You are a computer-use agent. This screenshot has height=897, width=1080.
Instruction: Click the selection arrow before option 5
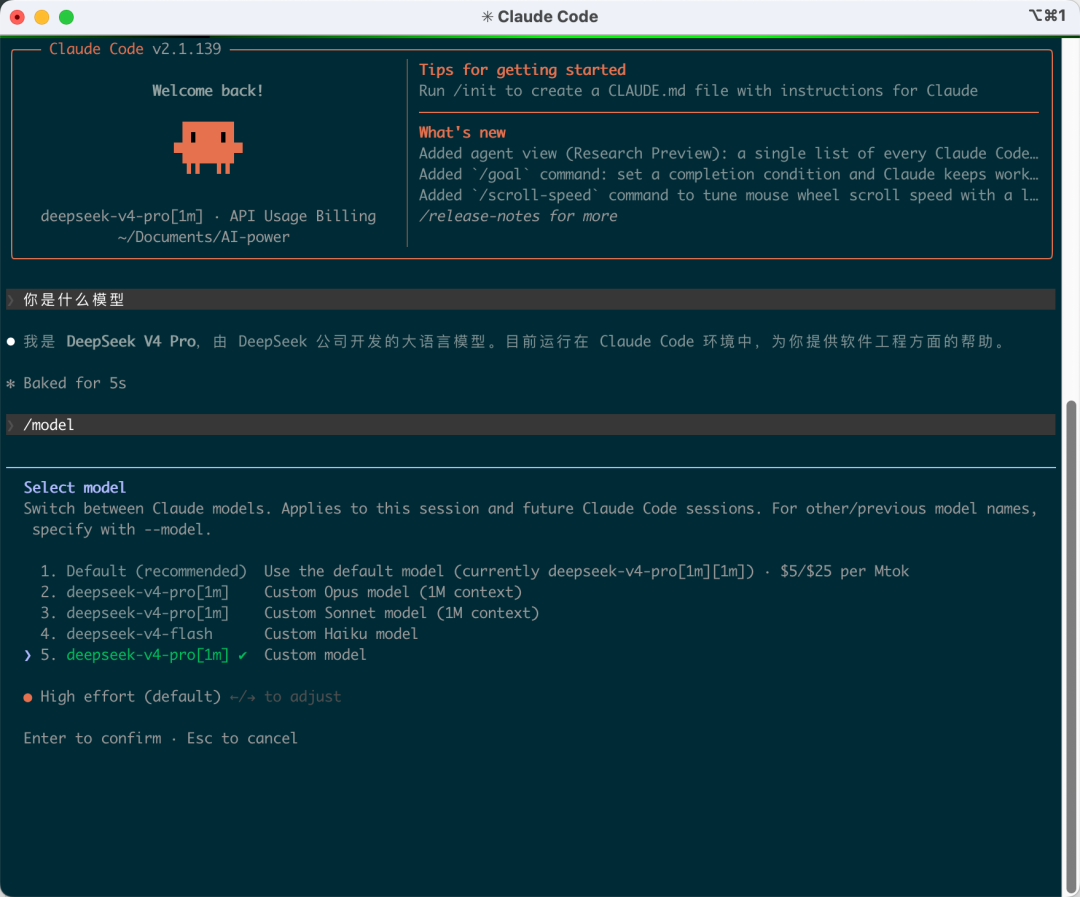click(x=28, y=655)
